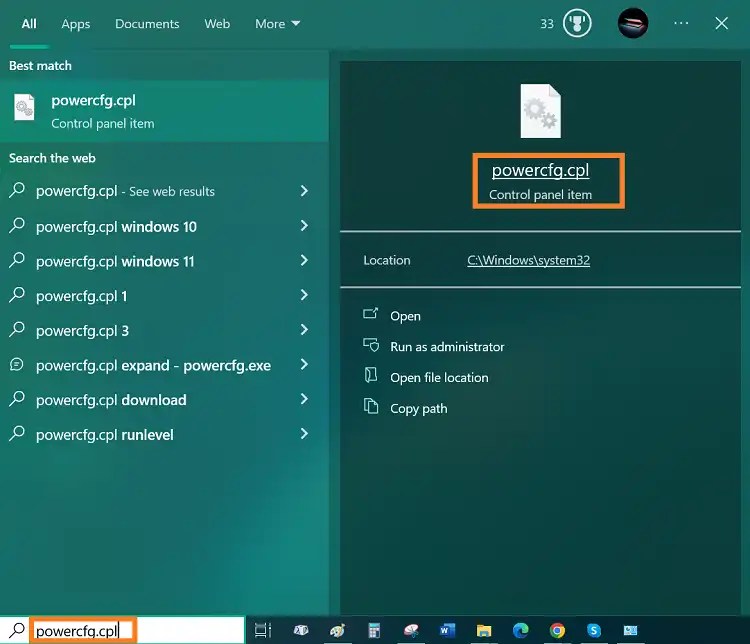Click large powercfg.cpl preview icon
The width and height of the screenshot is (750, 644).
click(x=540, y=111)
